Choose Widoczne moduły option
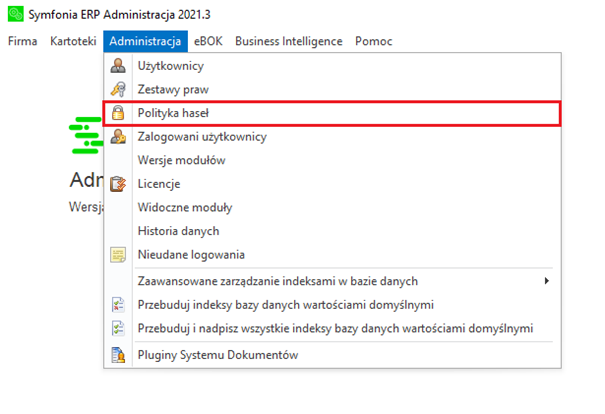 [332, 207]
